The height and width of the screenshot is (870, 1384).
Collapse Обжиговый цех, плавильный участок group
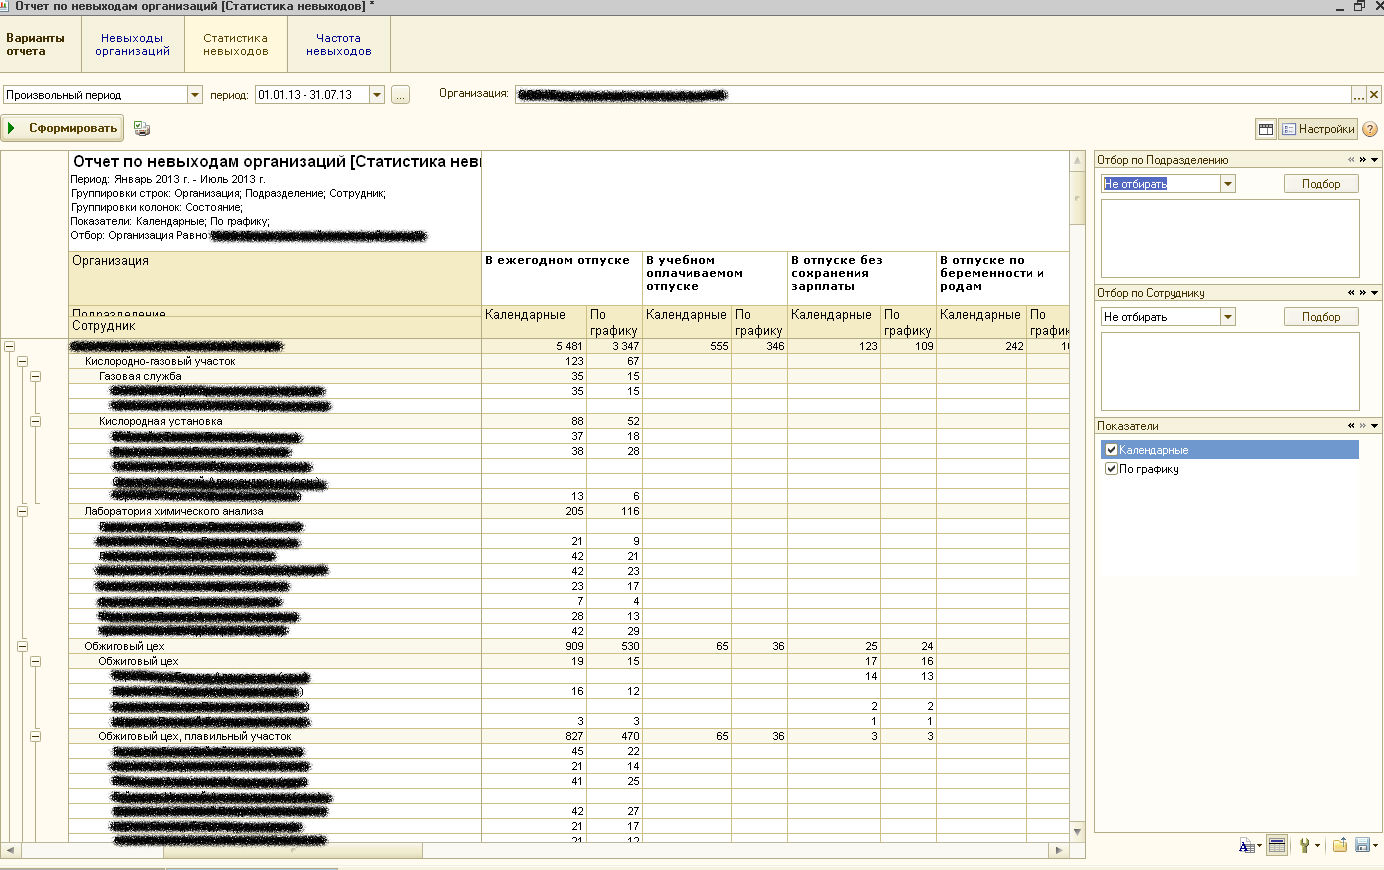tap(35, 736)
